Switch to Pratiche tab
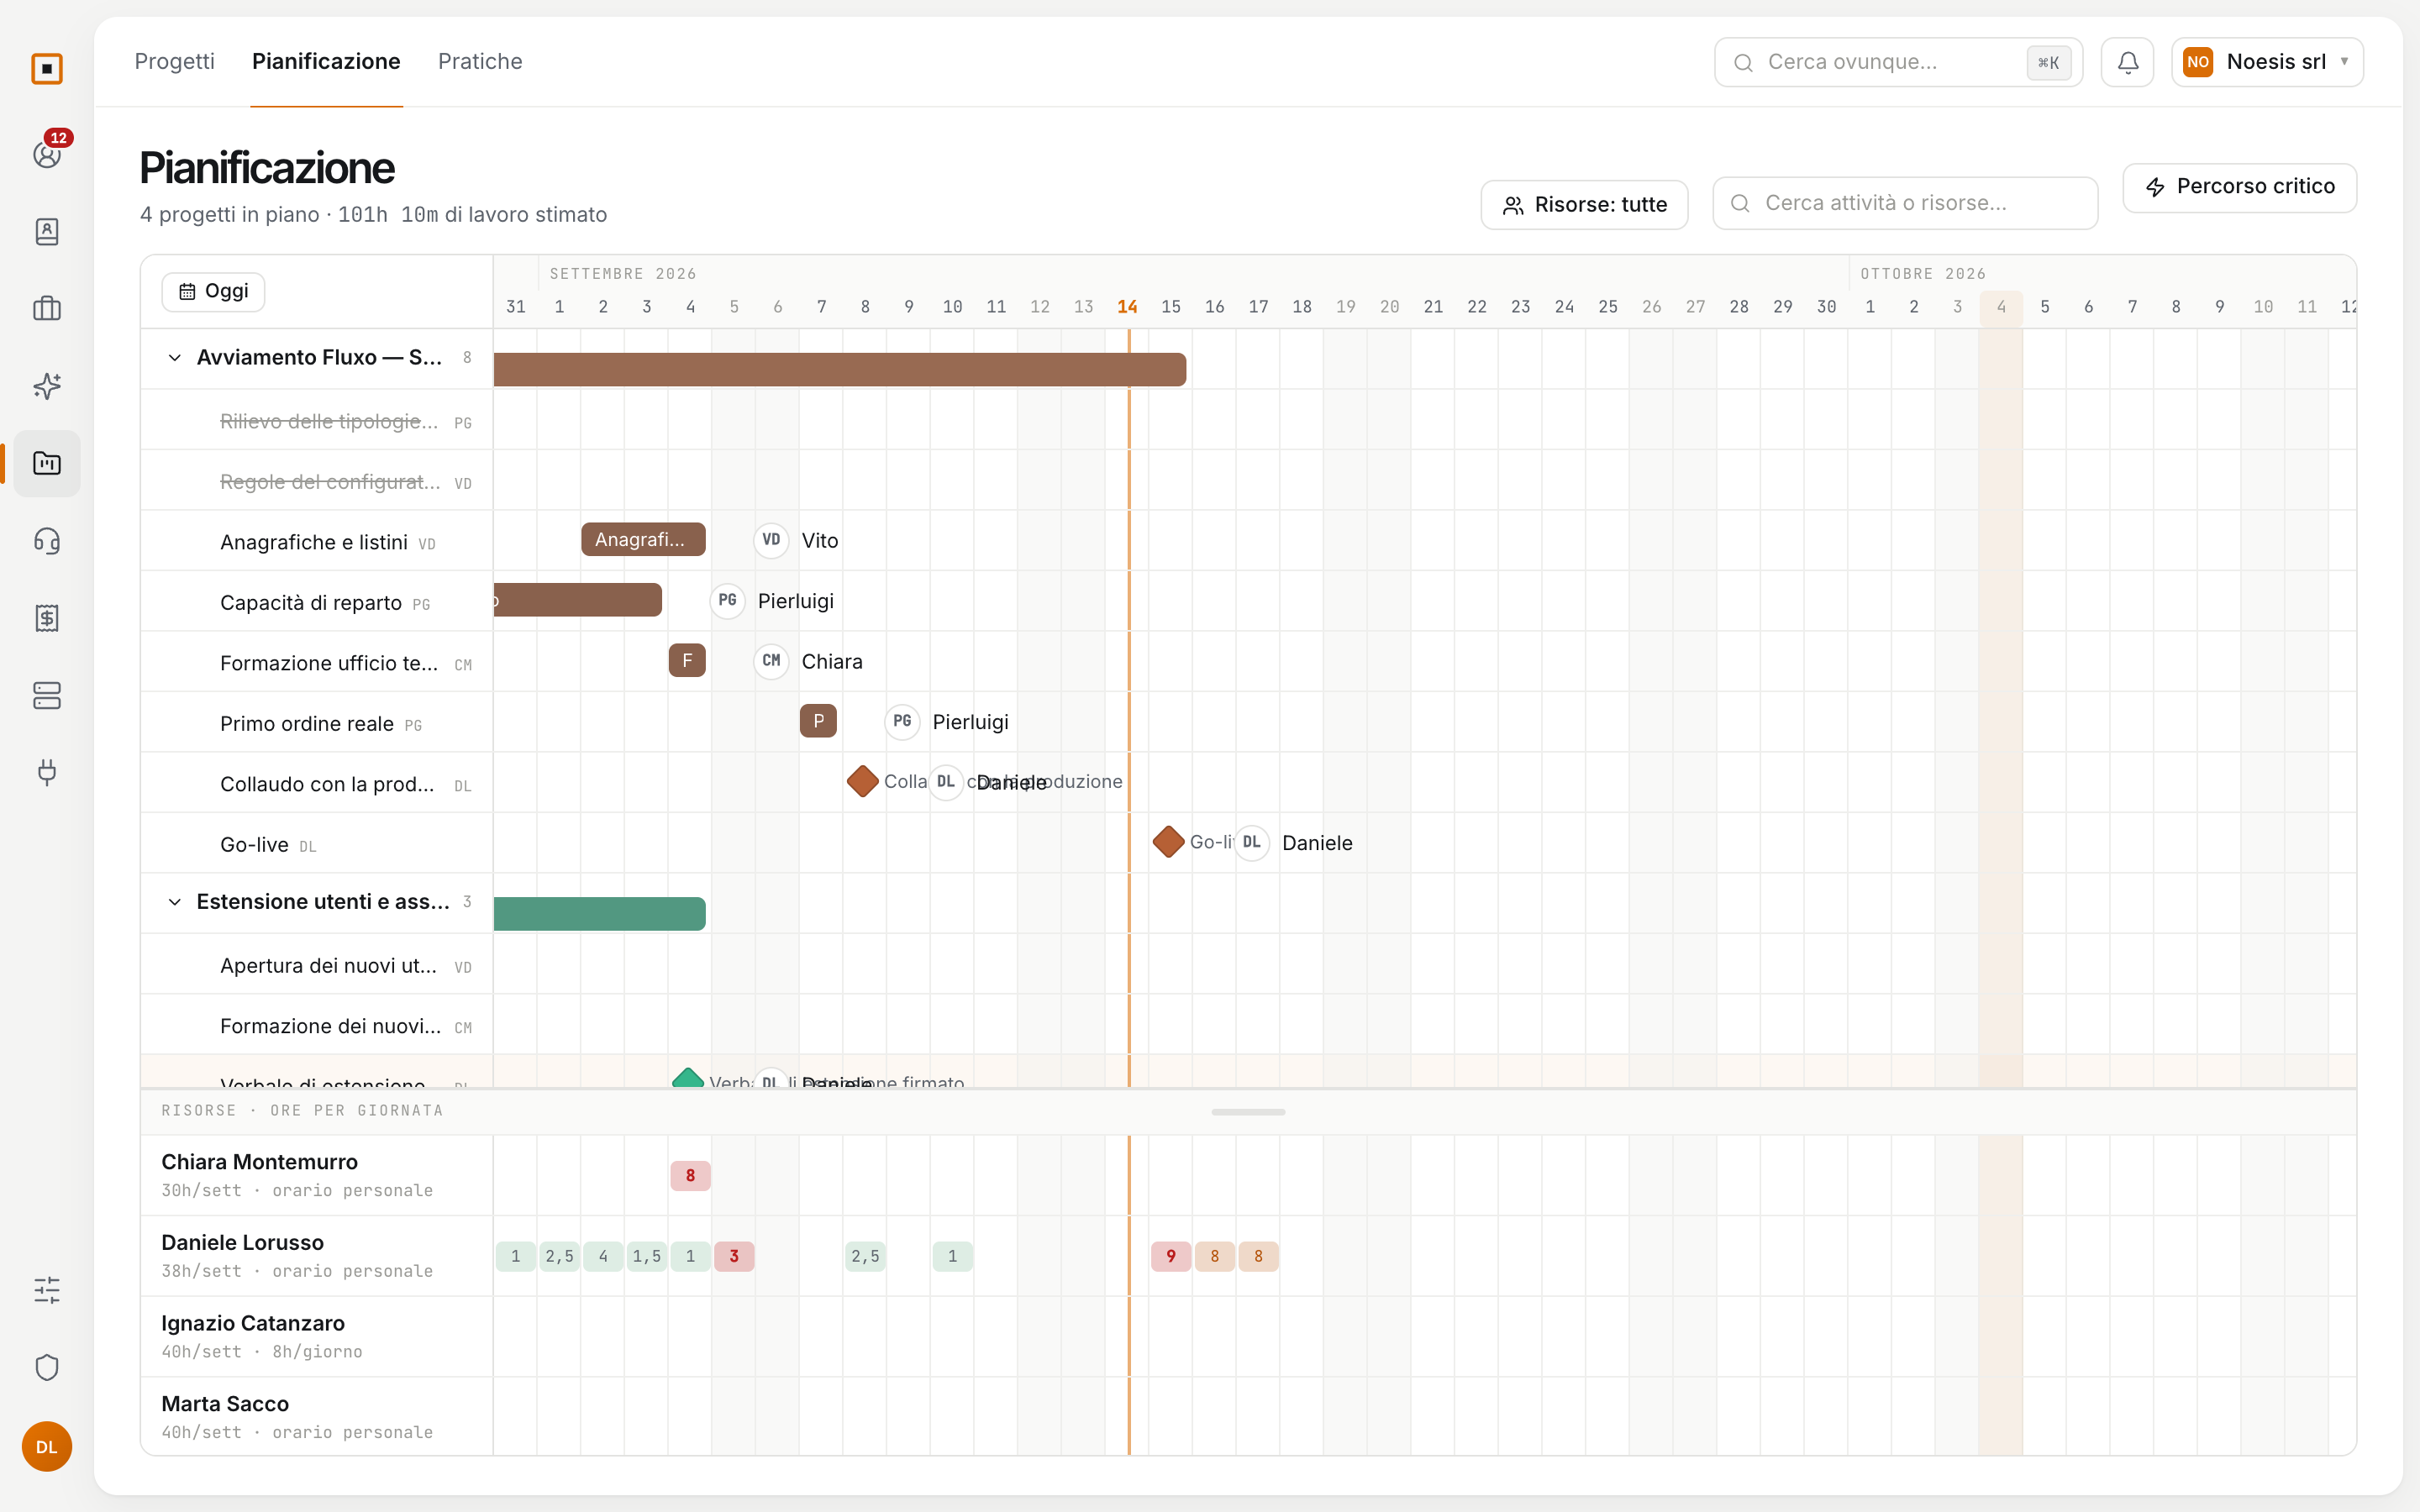The height and width of the screenshot is (1512, 2420). (x=480, y=61)
